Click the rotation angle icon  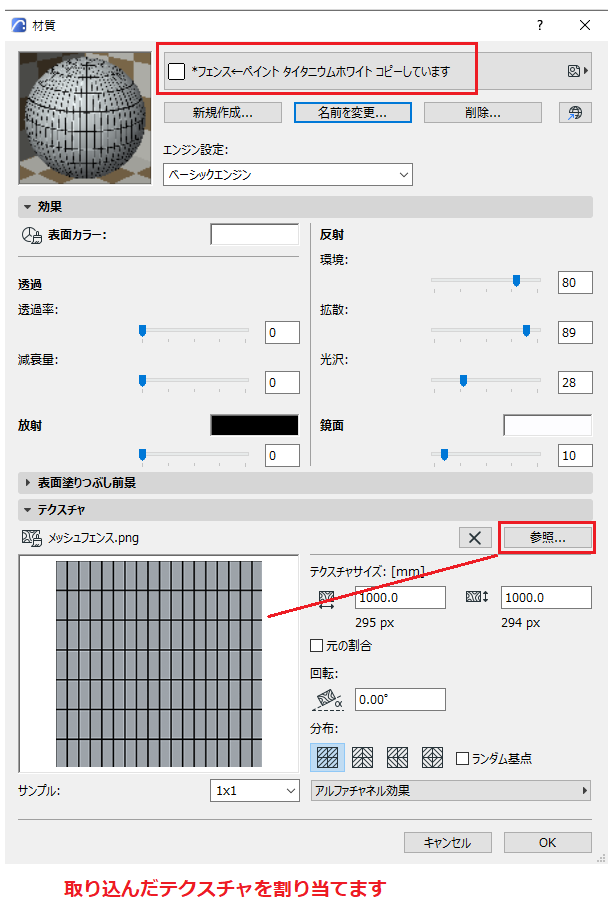coord(328,699)
